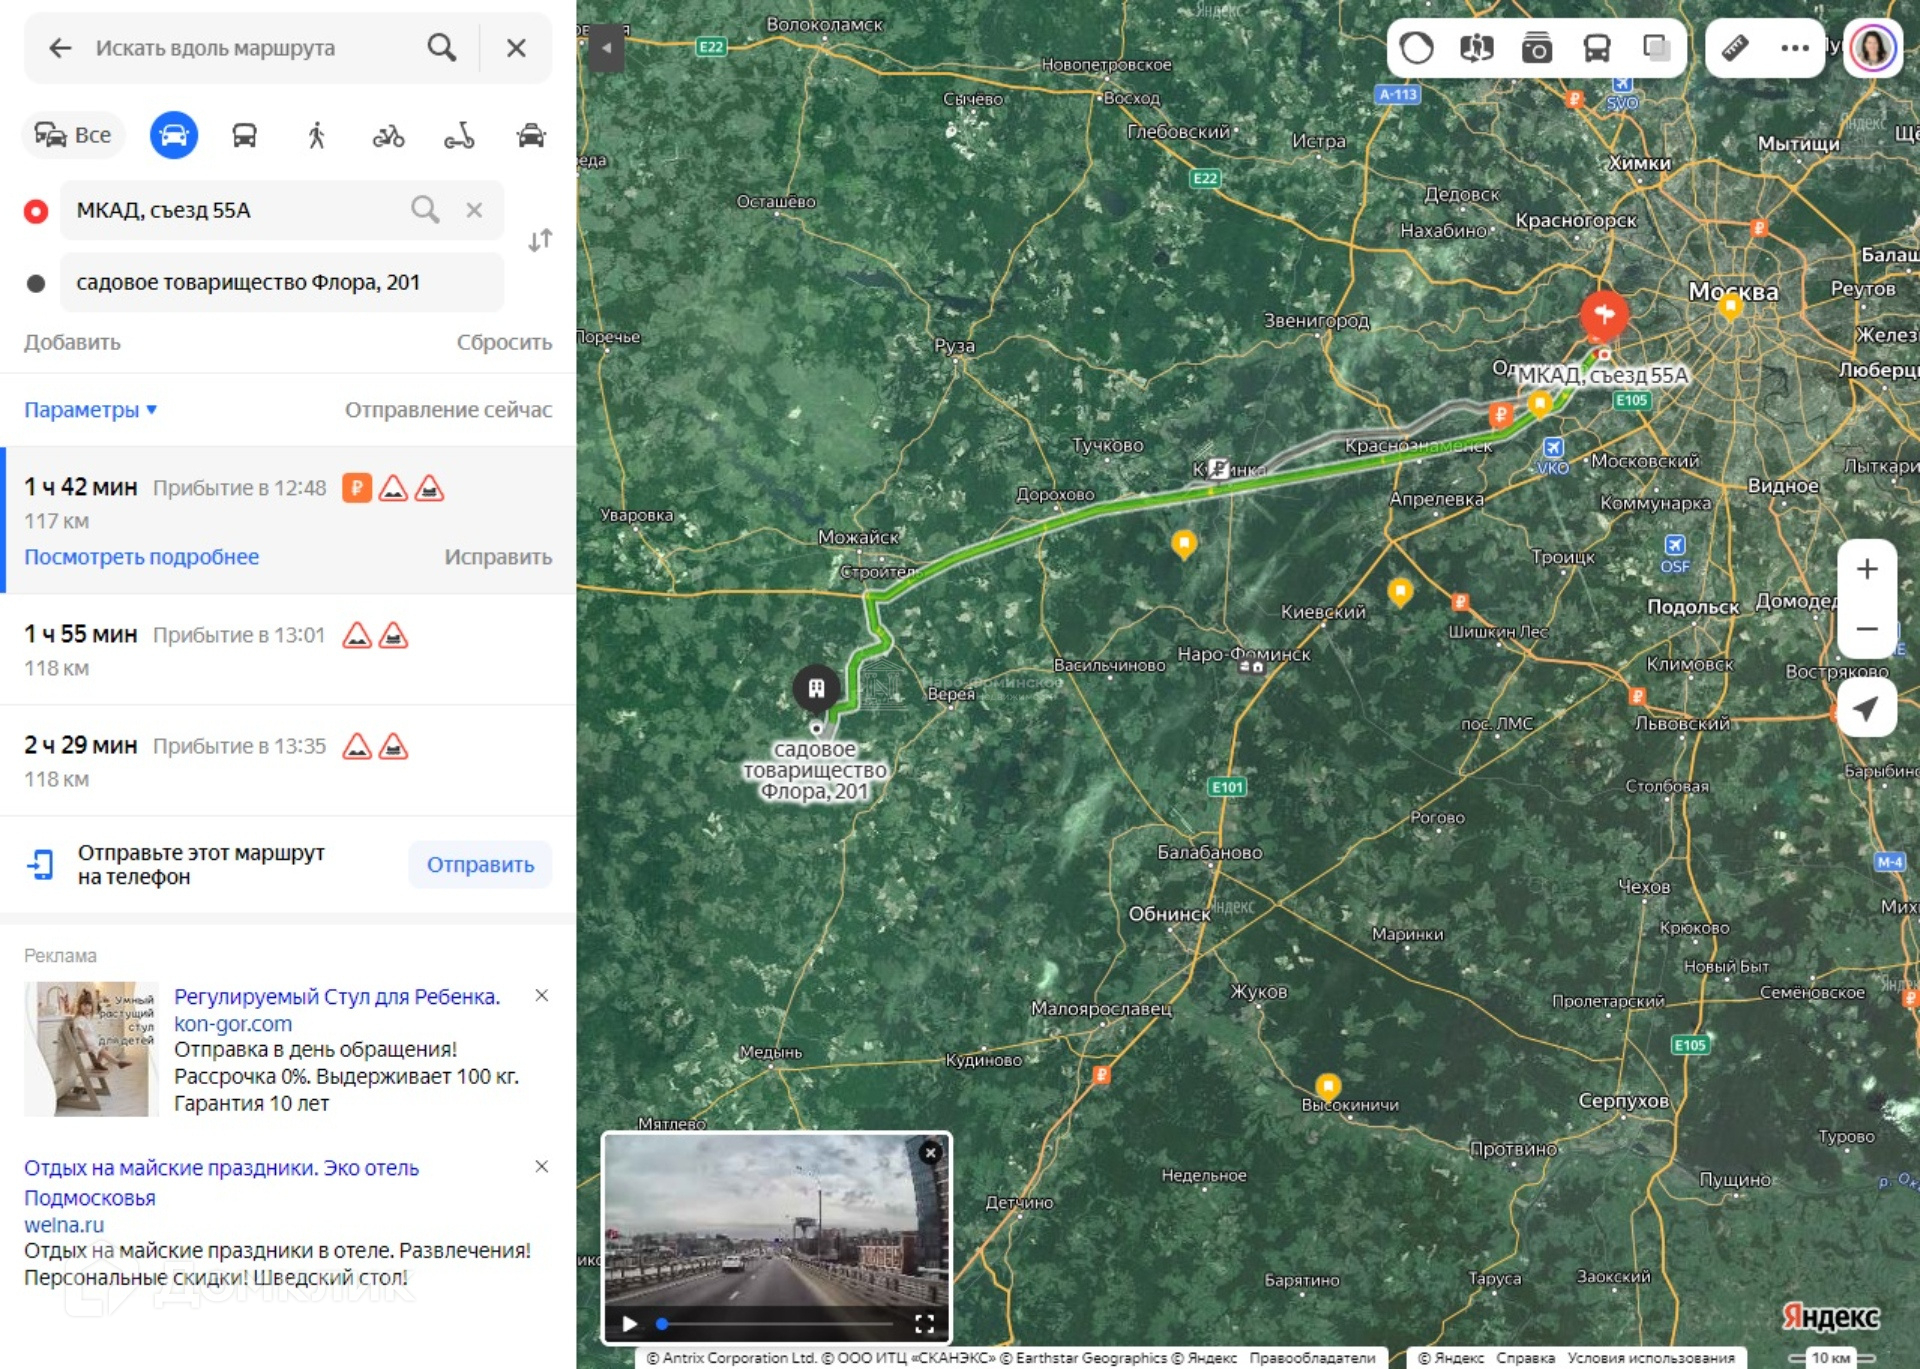Close the welna.ru hotel advertisement

coord(541,1166)
